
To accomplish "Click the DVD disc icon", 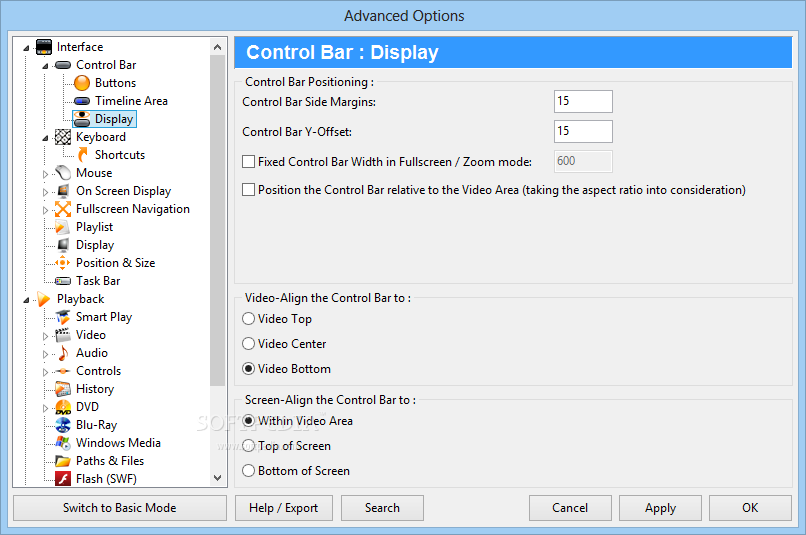I will tap(63, 407).
